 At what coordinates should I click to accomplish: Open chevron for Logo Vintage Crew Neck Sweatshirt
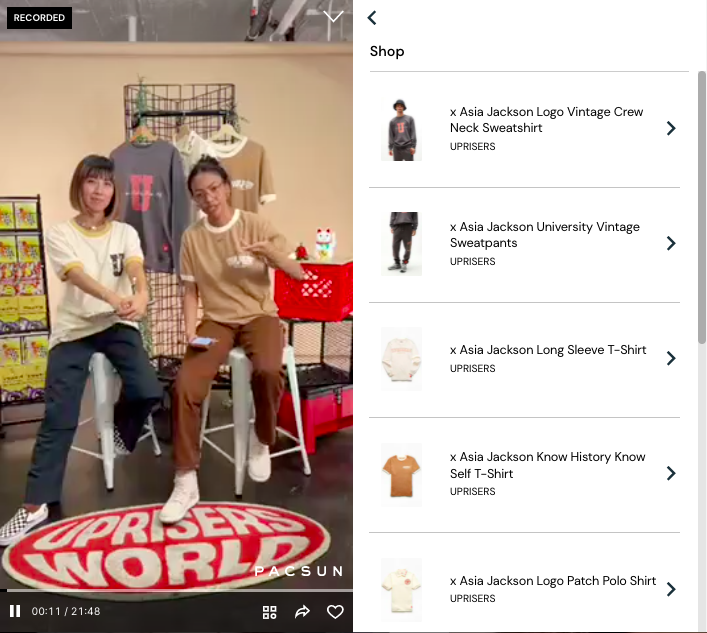click(671, 128)
